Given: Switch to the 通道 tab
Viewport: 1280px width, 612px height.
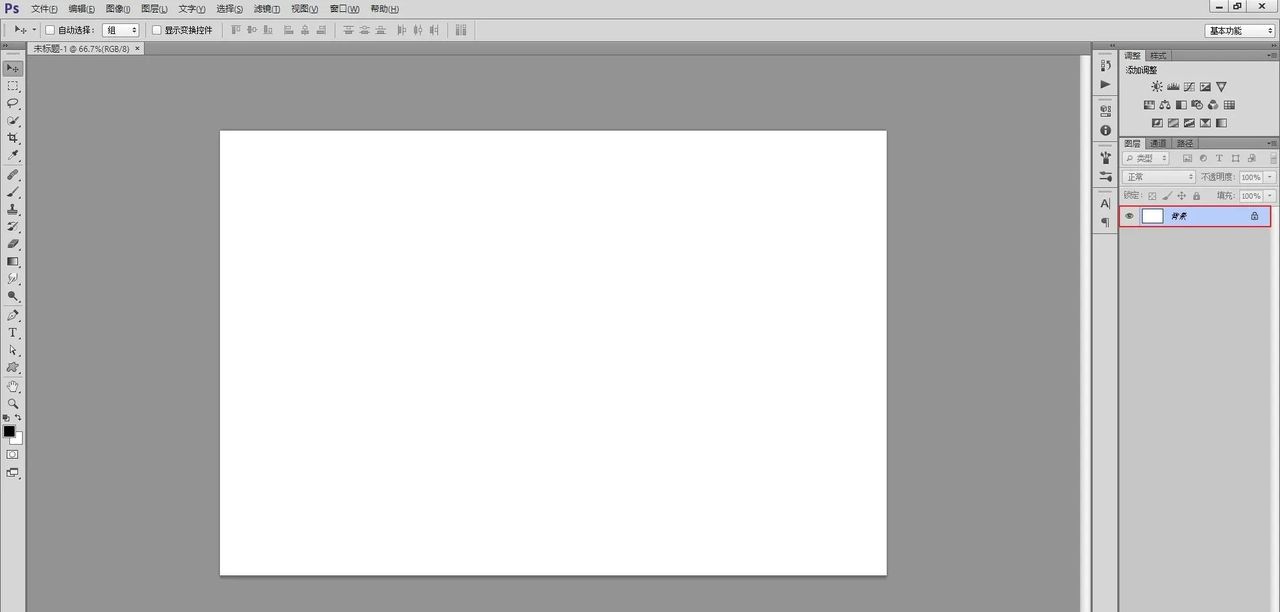Looking at the screenshot, I should [x=1158, y=144].
